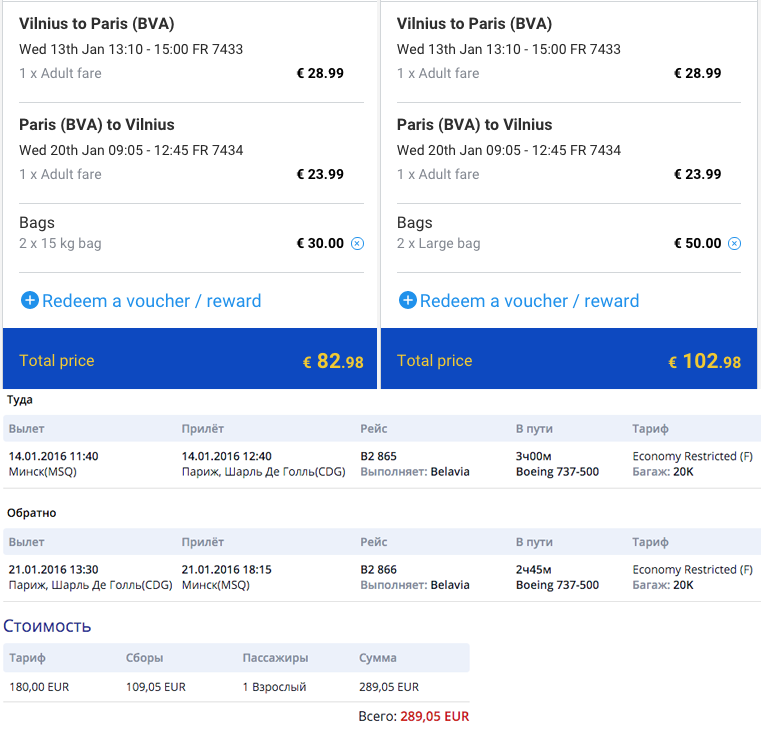Viewport: 761px width, 729px height.
Task: Click the Сборы column header
Action: click(145, 658)
